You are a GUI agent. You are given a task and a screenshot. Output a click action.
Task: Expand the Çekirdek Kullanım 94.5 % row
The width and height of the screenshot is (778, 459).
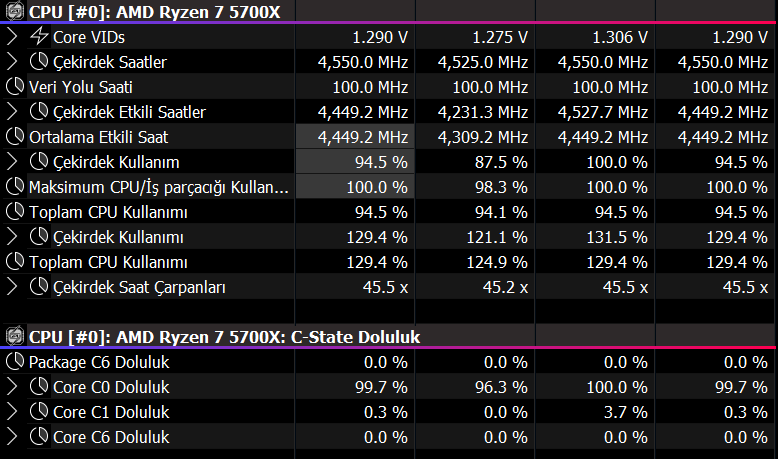(x=12, y=162)
